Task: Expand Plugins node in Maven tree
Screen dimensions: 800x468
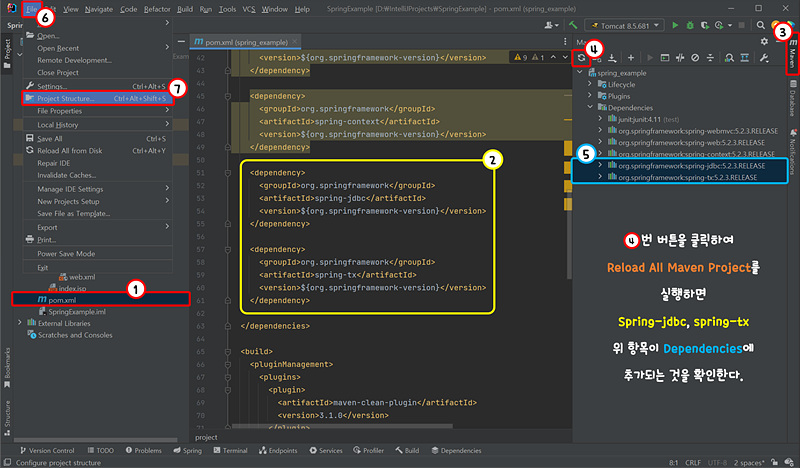Action: click(x=590, y=96)
